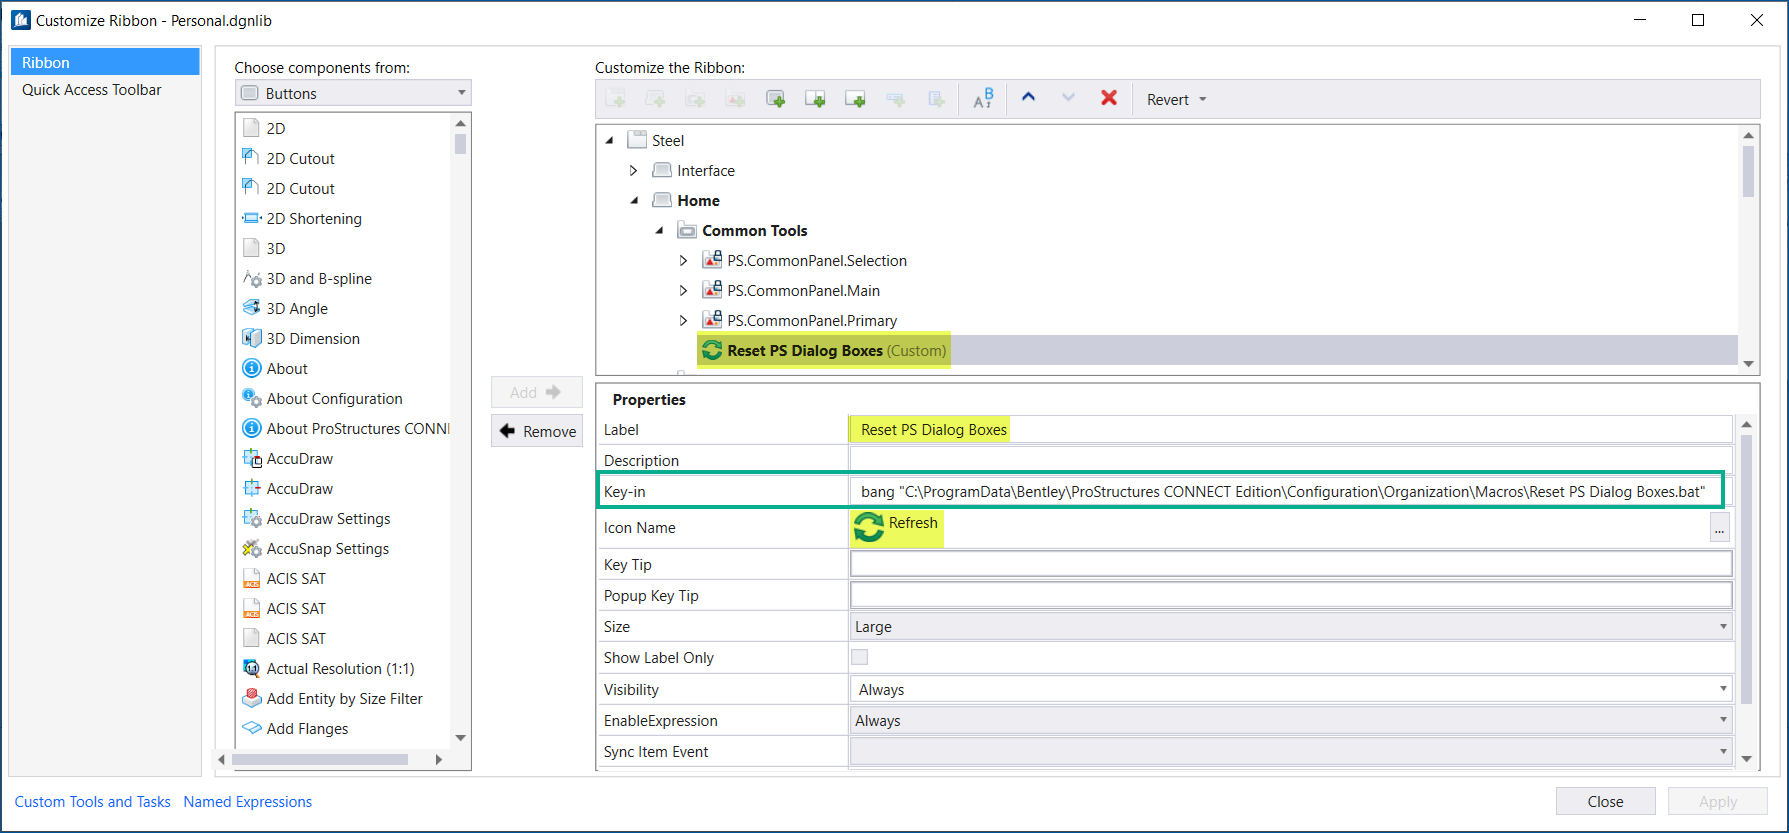Click the red X delete icon
Image resolution: width=1789 pixels, height=833 pixels.
coord(1109,98)
